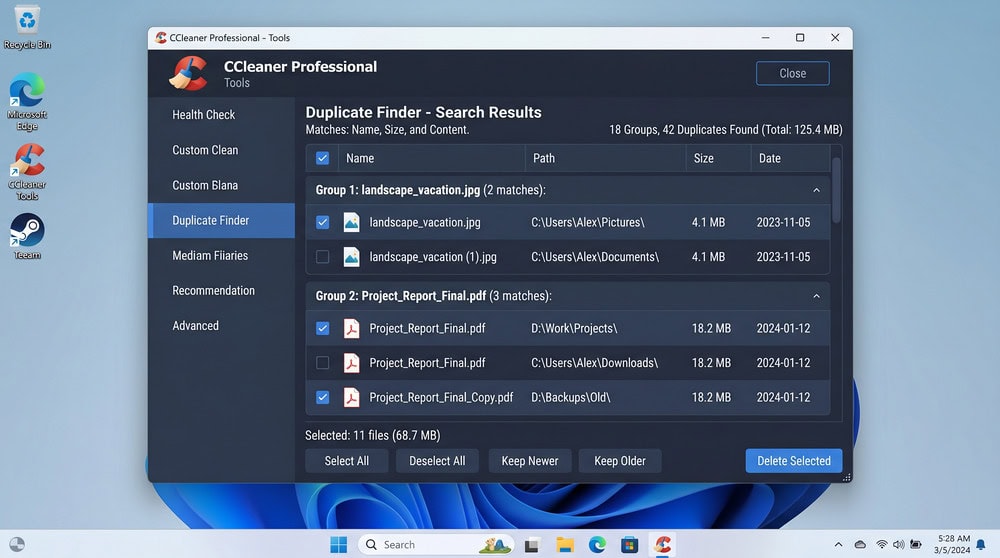Click the CCleaner title bar icon
This screenshot has width=1000, height=558.
[161, 38]
